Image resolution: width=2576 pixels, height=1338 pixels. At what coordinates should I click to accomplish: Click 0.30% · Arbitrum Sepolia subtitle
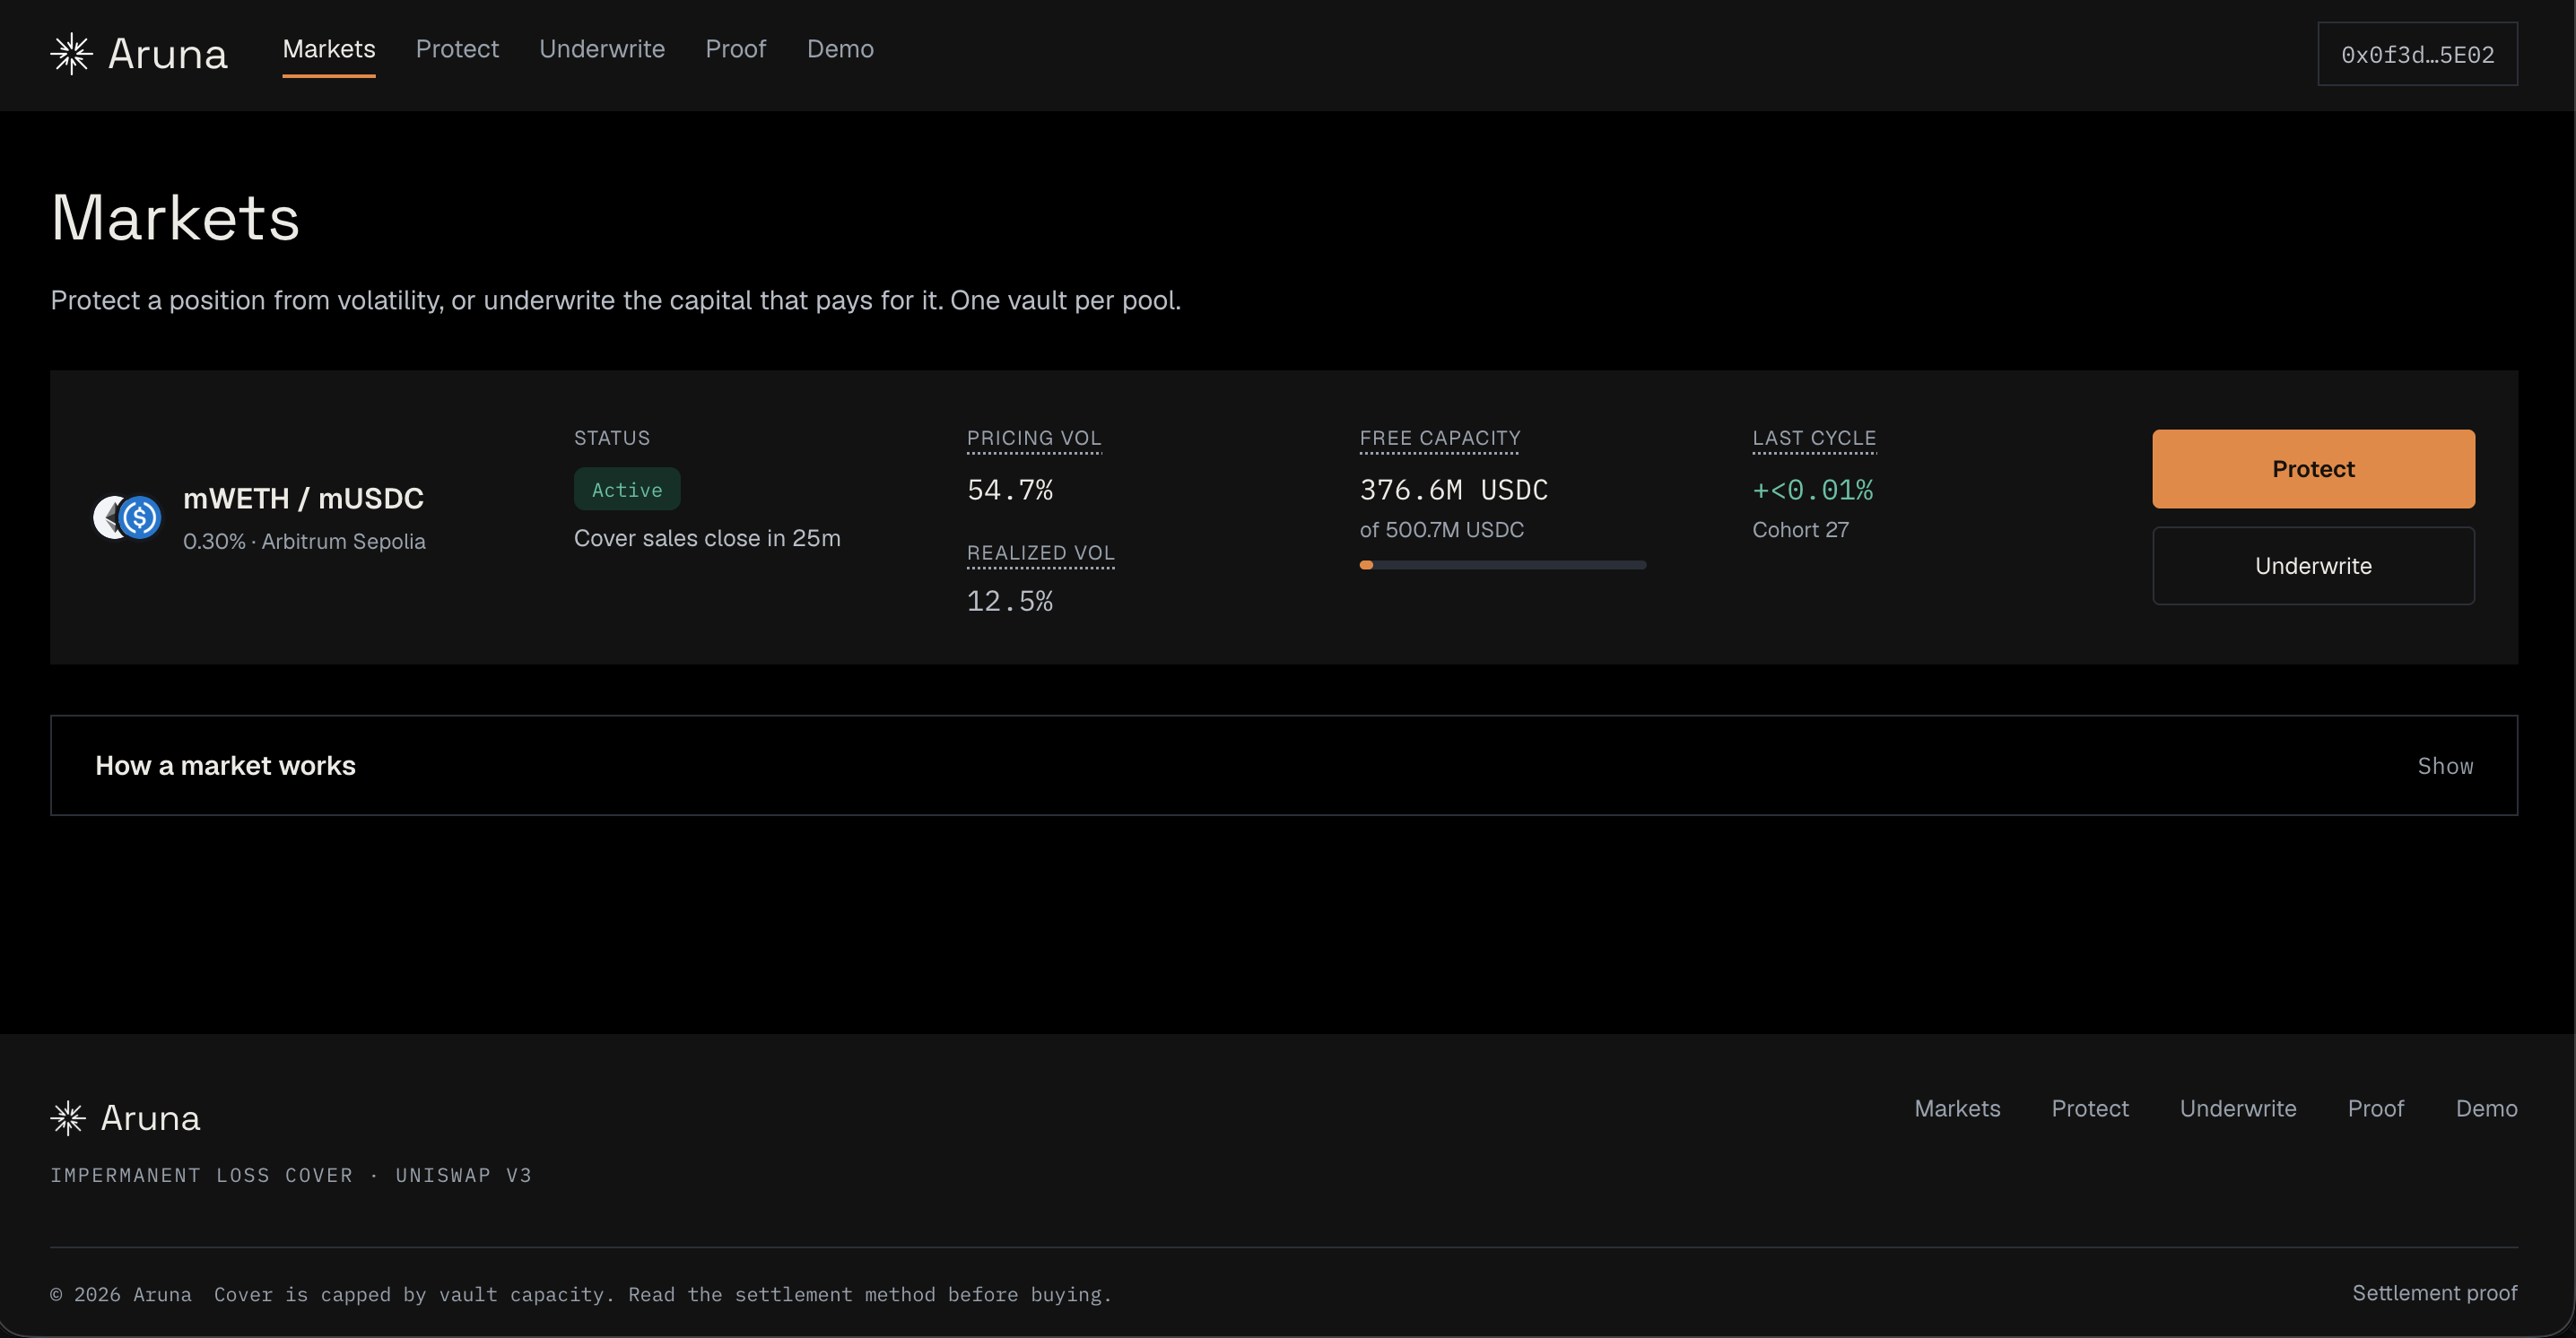(x=304, y=541)
